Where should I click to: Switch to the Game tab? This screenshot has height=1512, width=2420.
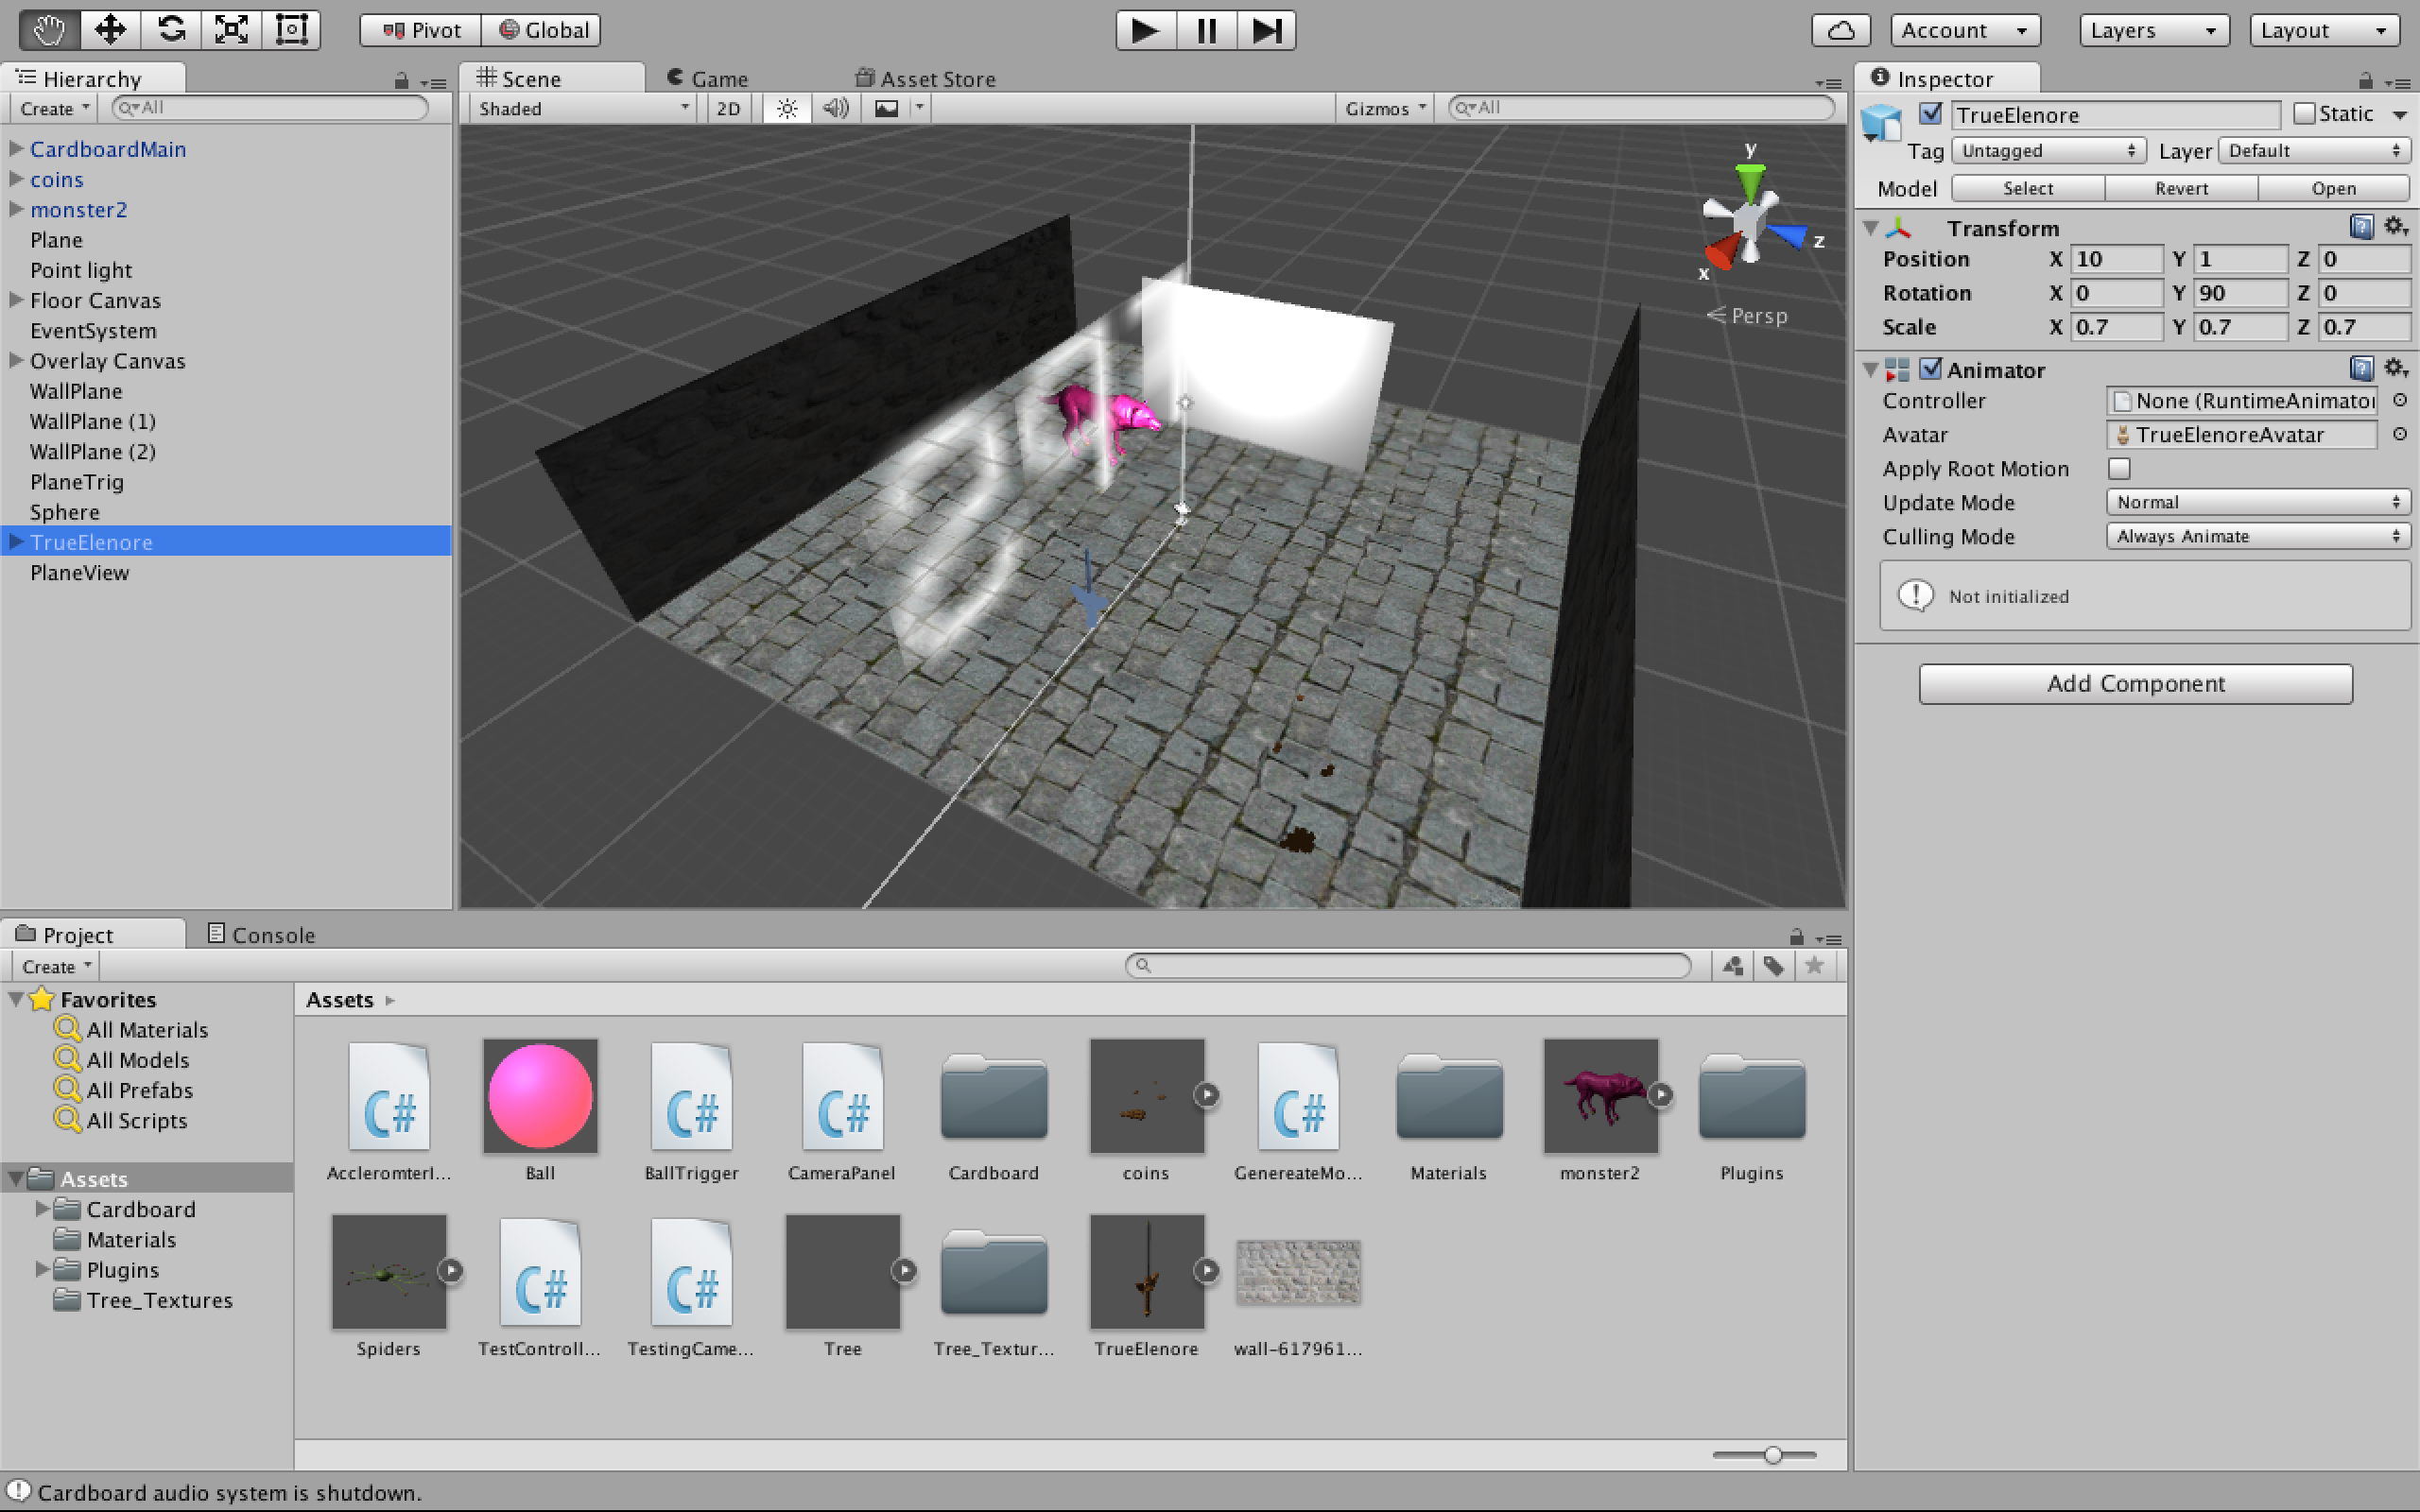(708, 79)
